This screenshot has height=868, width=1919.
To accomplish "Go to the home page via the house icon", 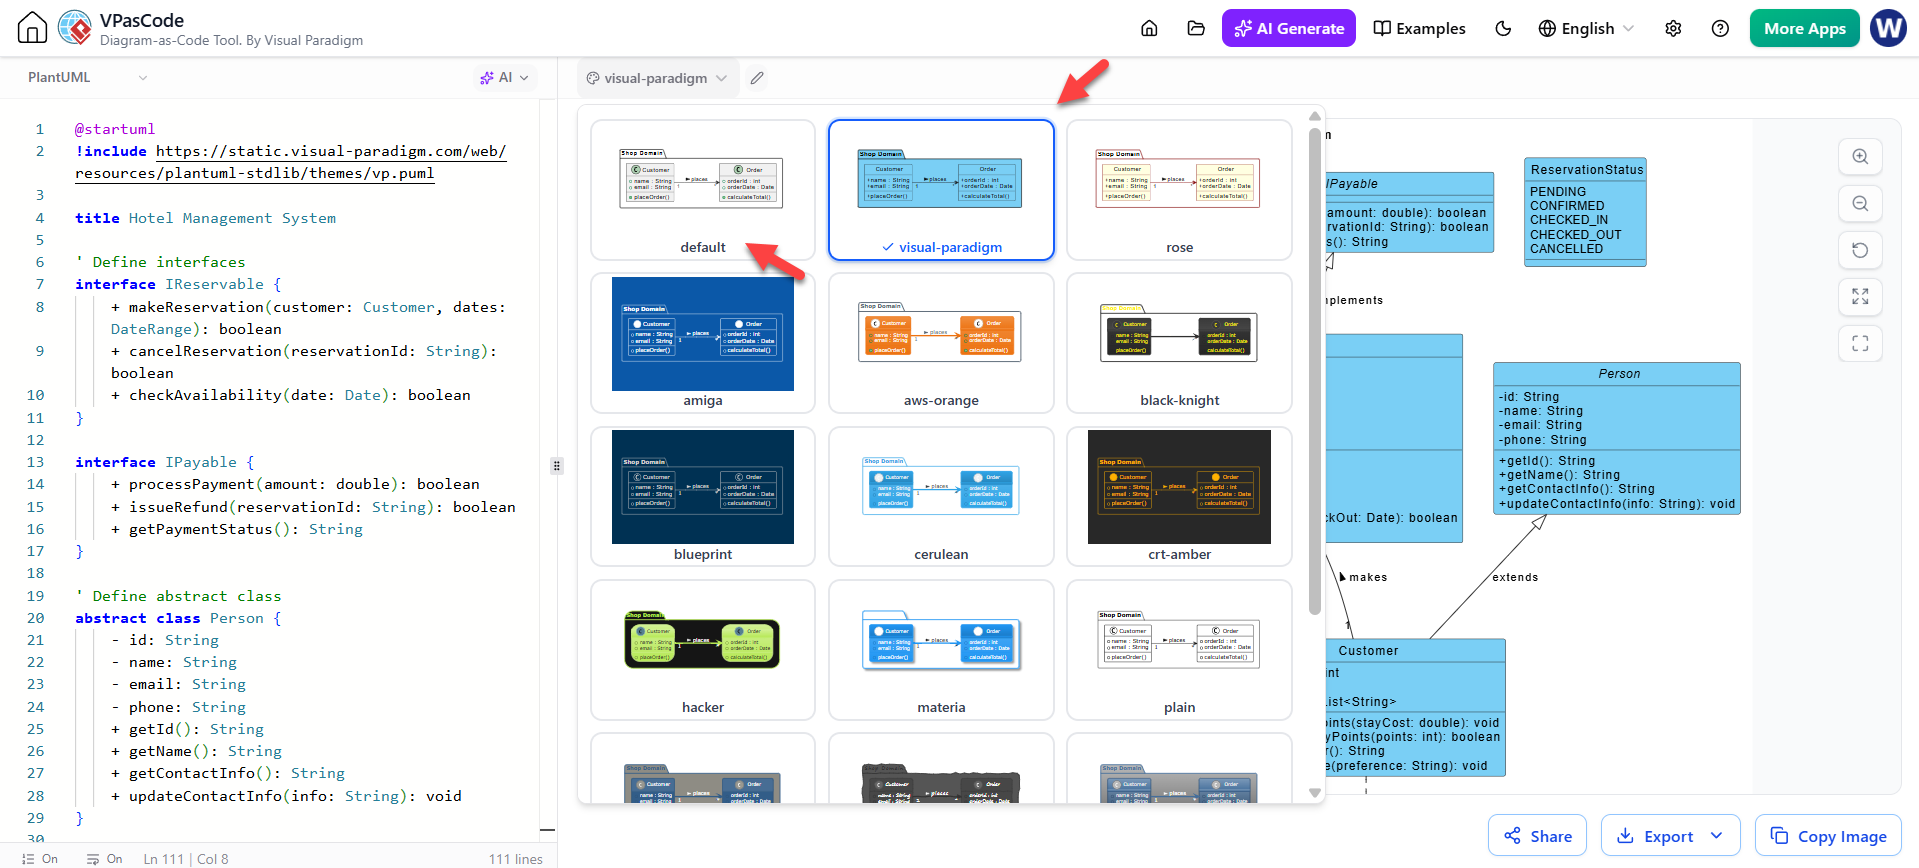I will pyautogui.click(x=32, y=28).
